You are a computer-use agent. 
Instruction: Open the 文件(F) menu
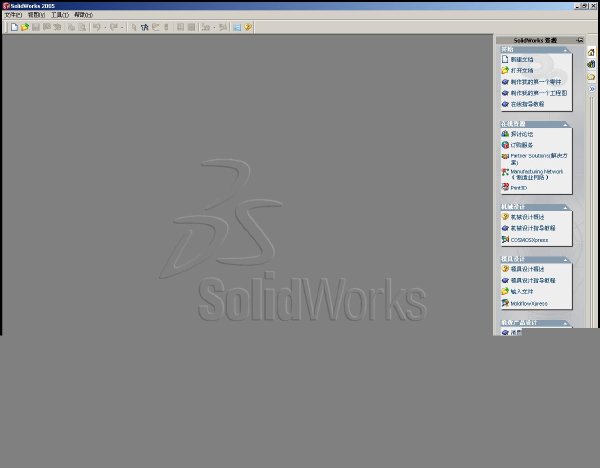coord(13,15)
